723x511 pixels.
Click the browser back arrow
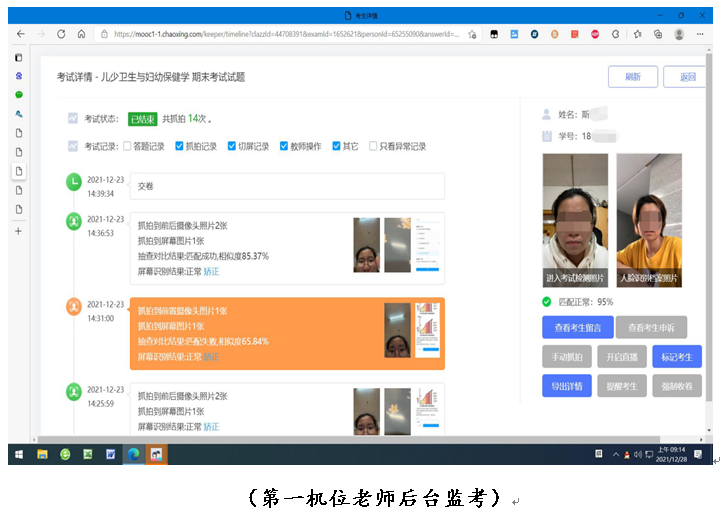click(20, 33)
